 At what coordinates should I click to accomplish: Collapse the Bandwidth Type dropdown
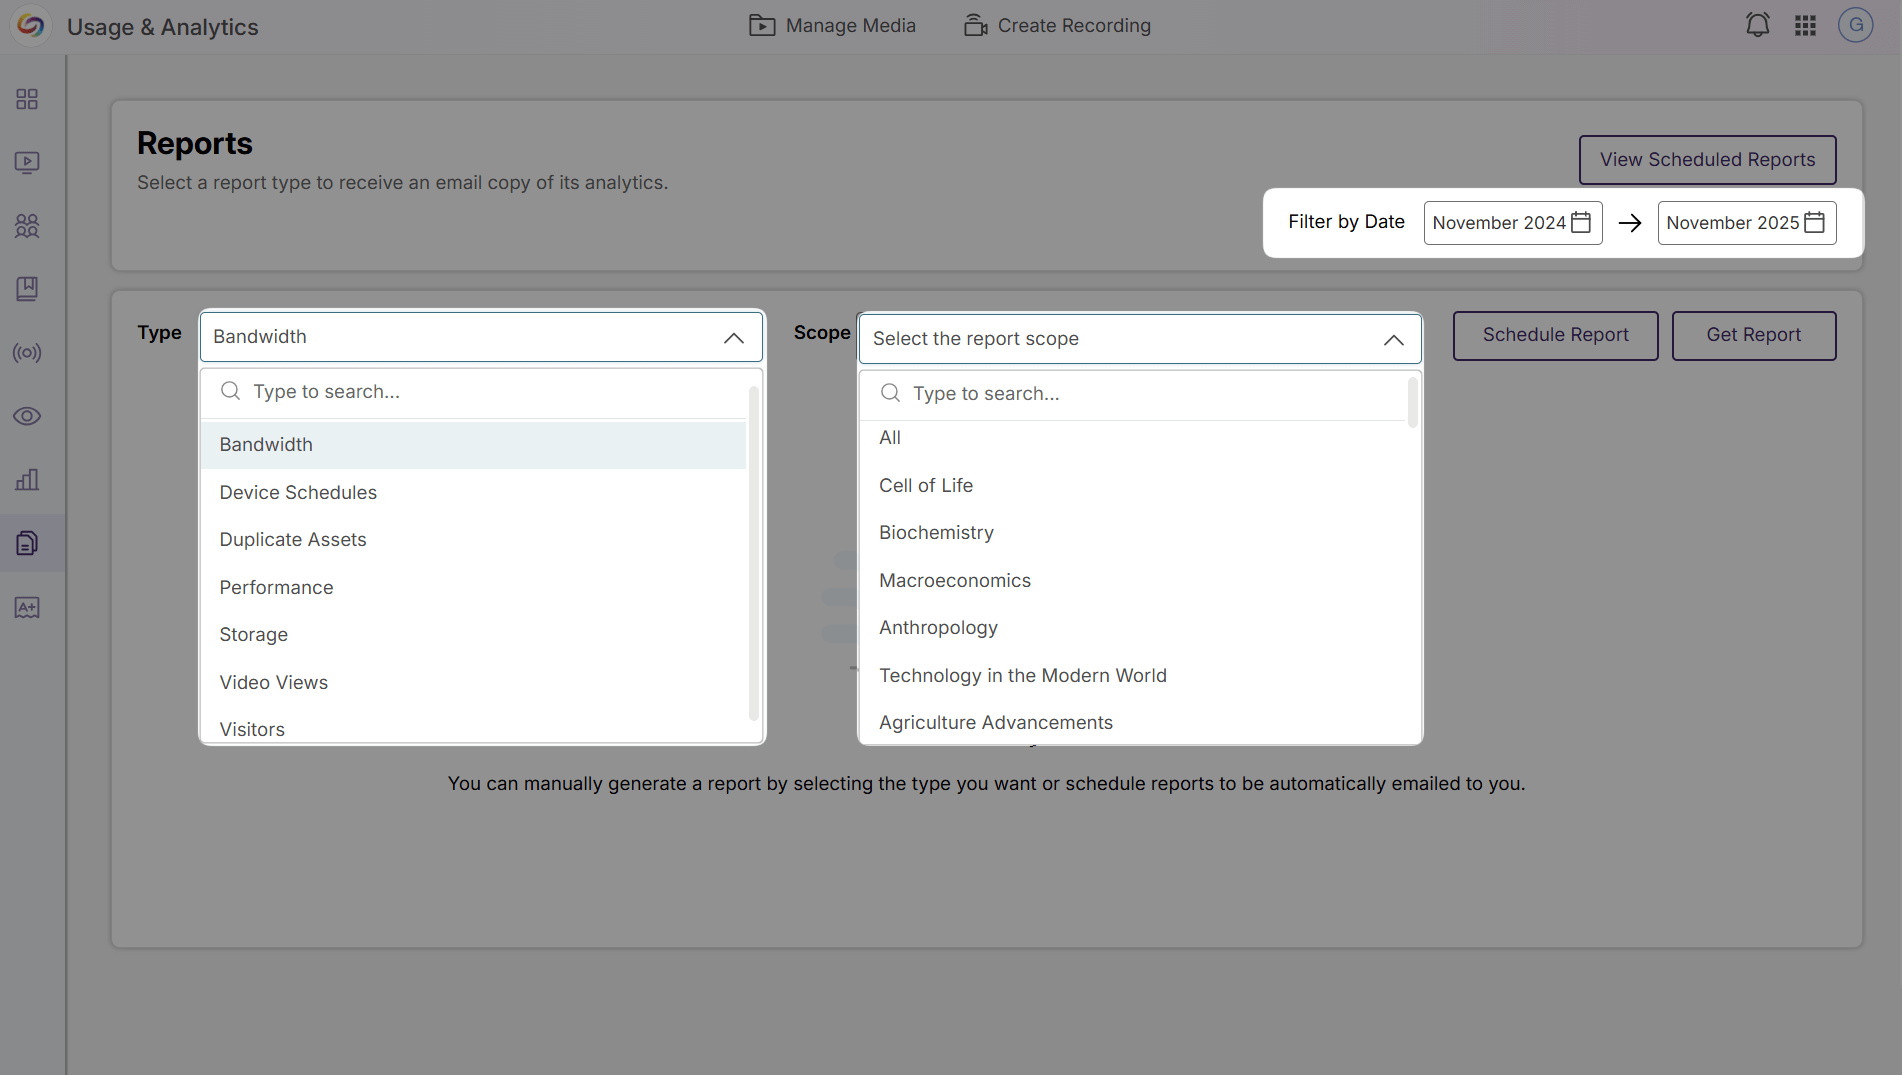coord(733,337)
